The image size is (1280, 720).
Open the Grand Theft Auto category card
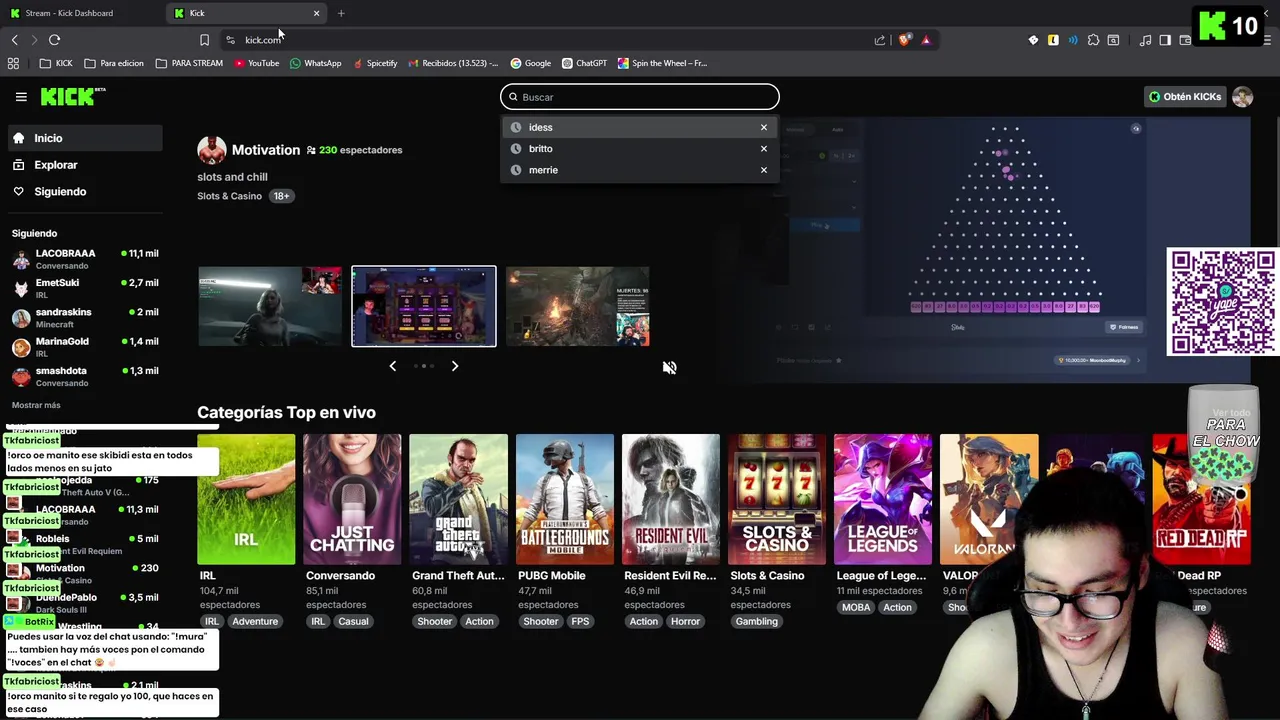[x=458, y=499]
